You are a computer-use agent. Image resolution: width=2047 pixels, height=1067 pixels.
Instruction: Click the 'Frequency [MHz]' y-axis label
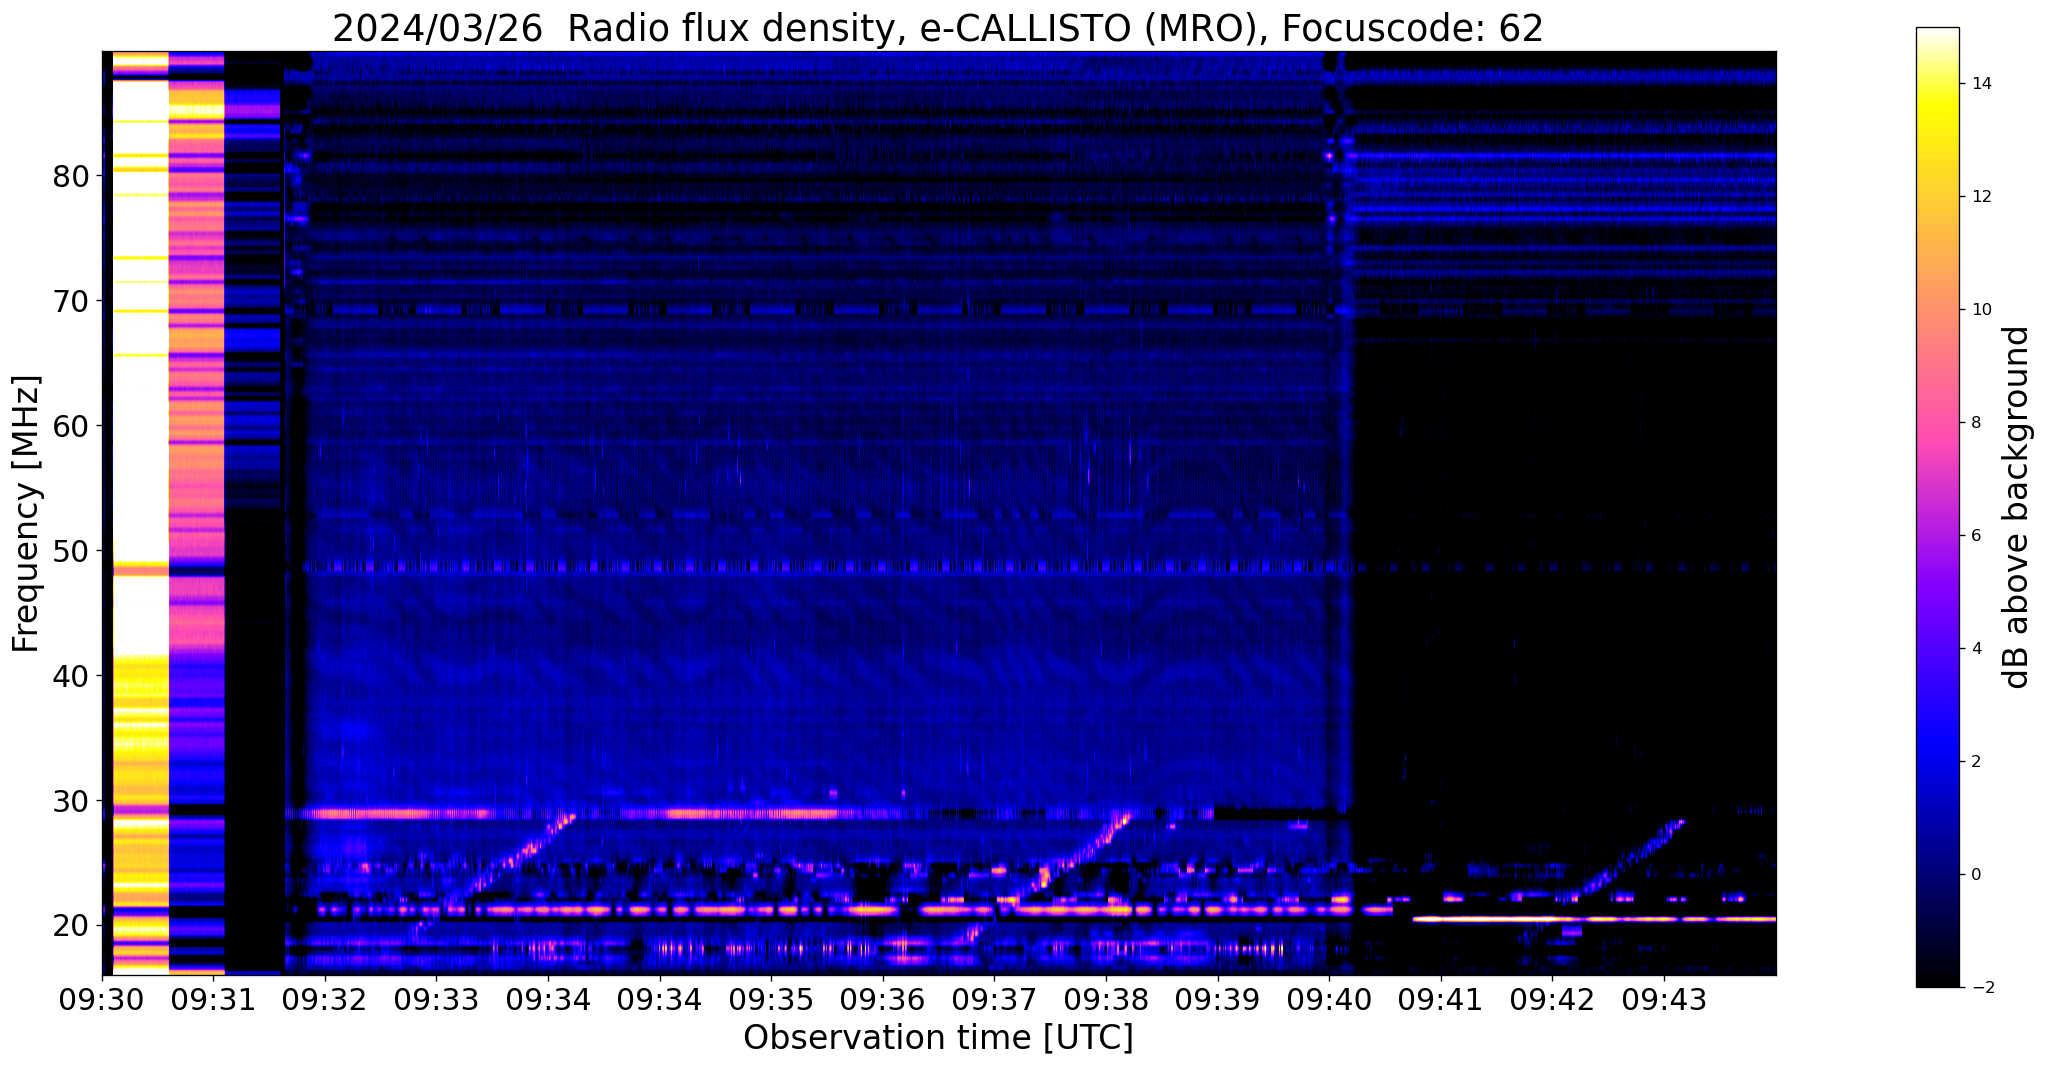pos(26,514)
